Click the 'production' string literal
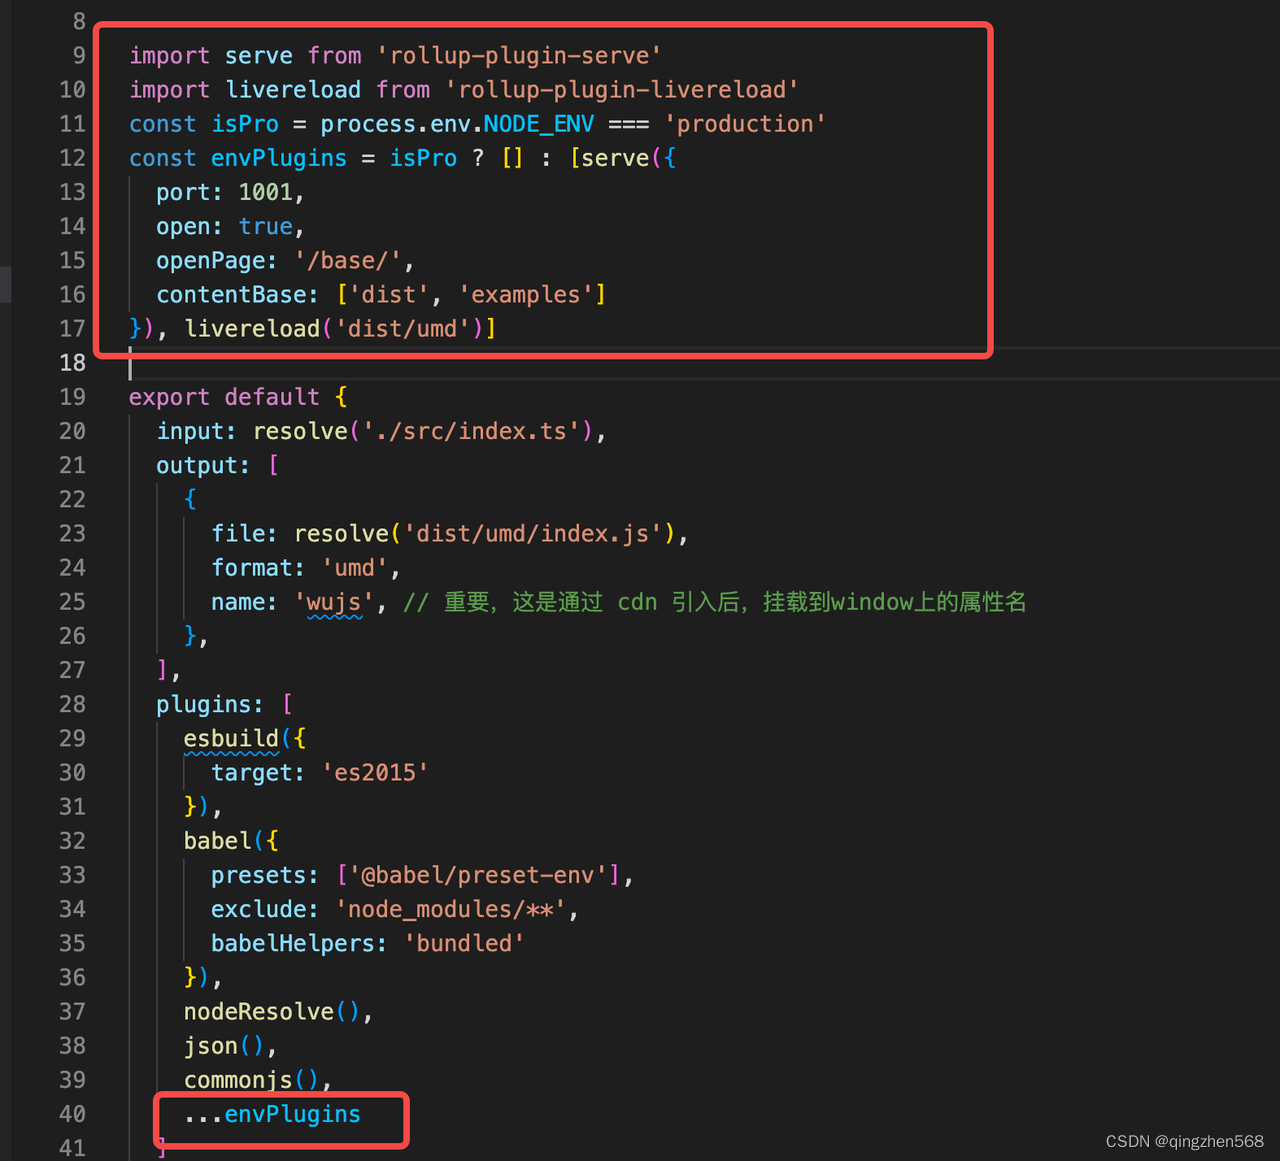This screenshot has height=1161, width=1280. click(x=745, y=124)
